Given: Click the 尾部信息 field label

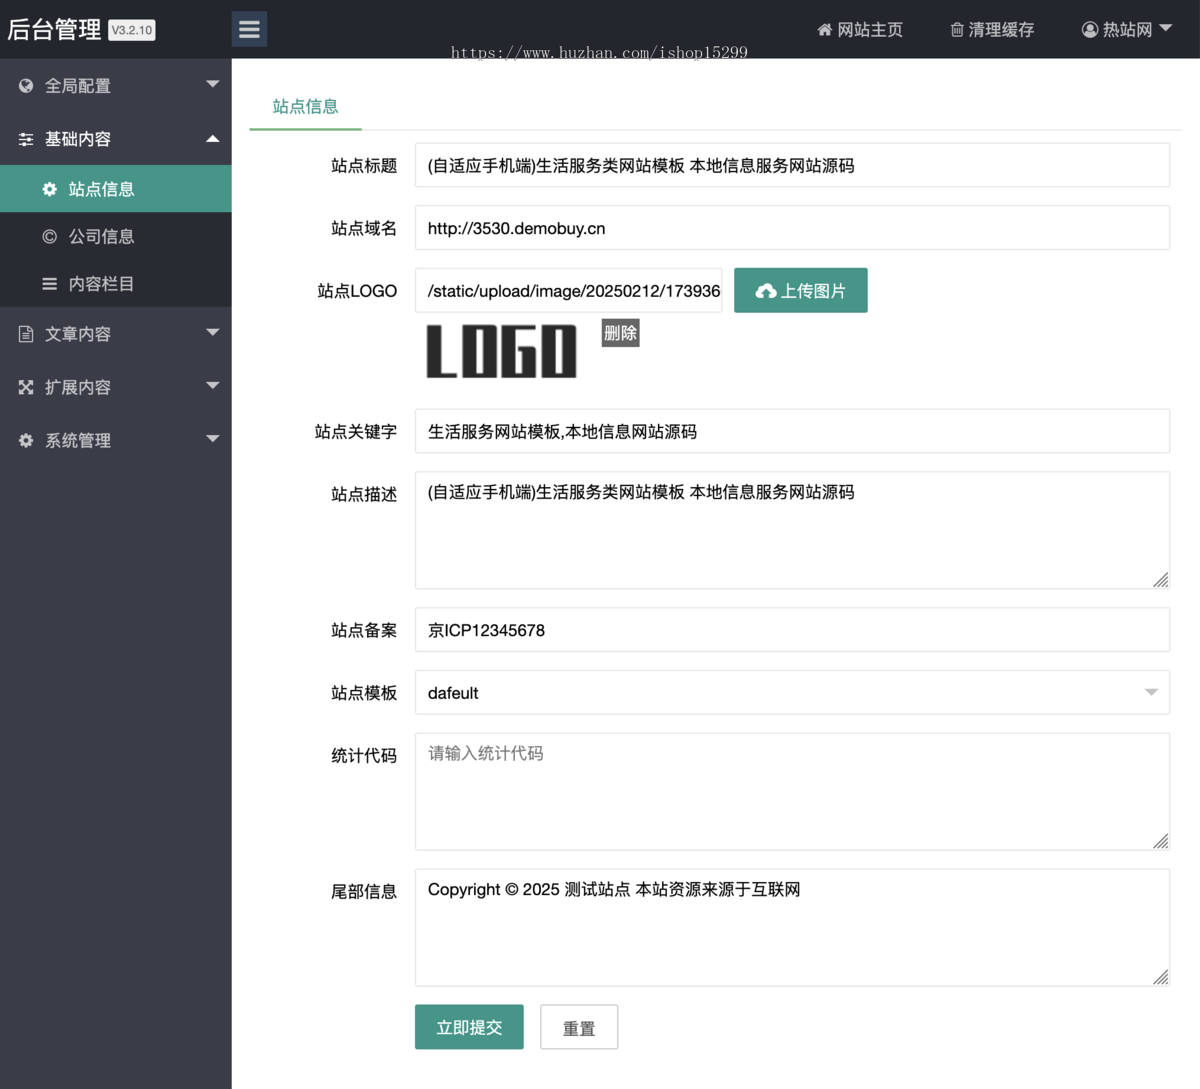Looking at the screenshot, I should point(364,891).
